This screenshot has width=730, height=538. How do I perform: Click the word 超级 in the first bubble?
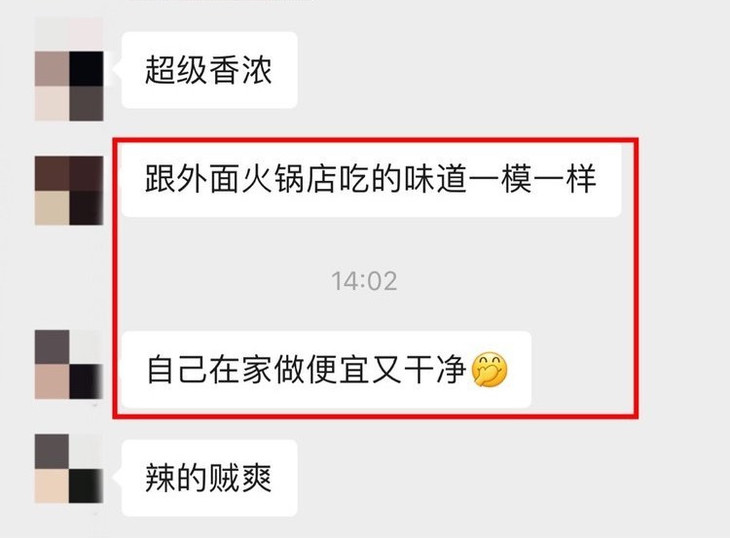(x=177, y=70)
